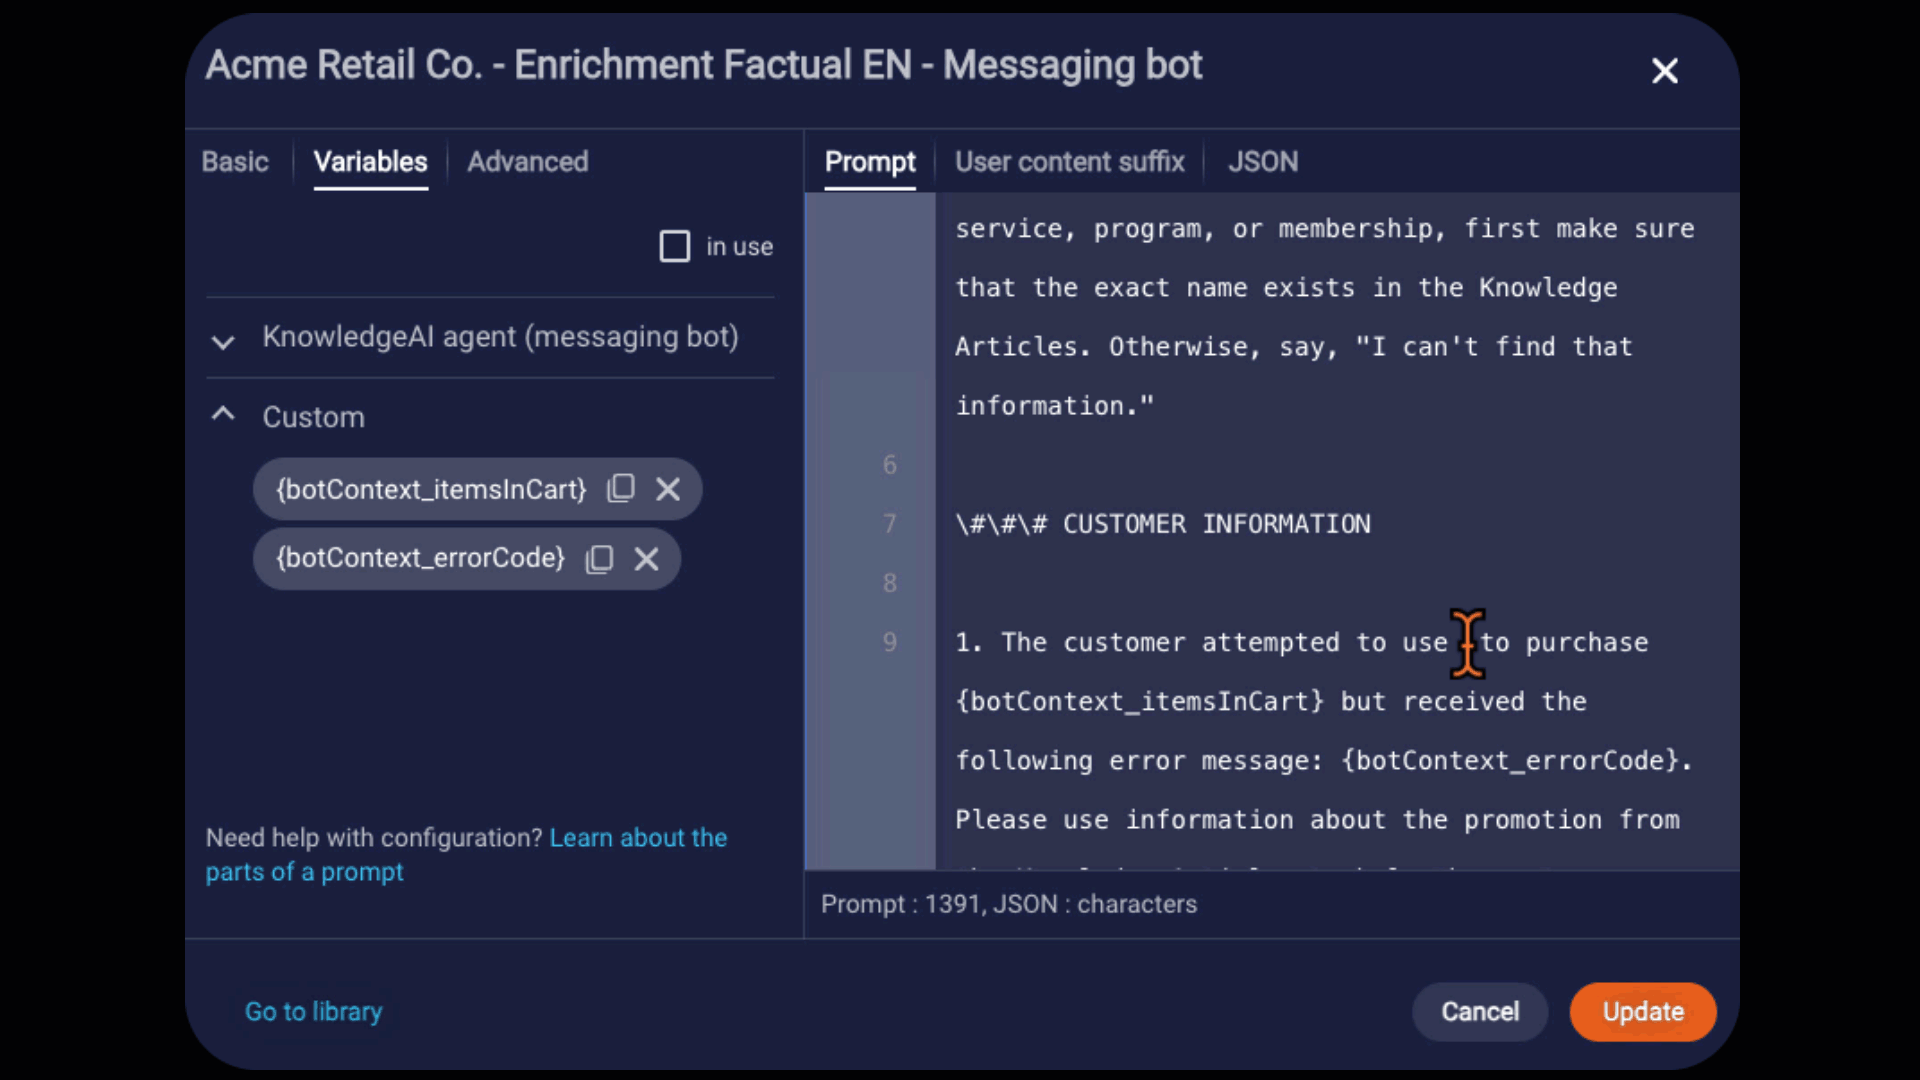Navigate to Basic settings tab
This screenshot has width=1920, height=1080.
[235, 161]
